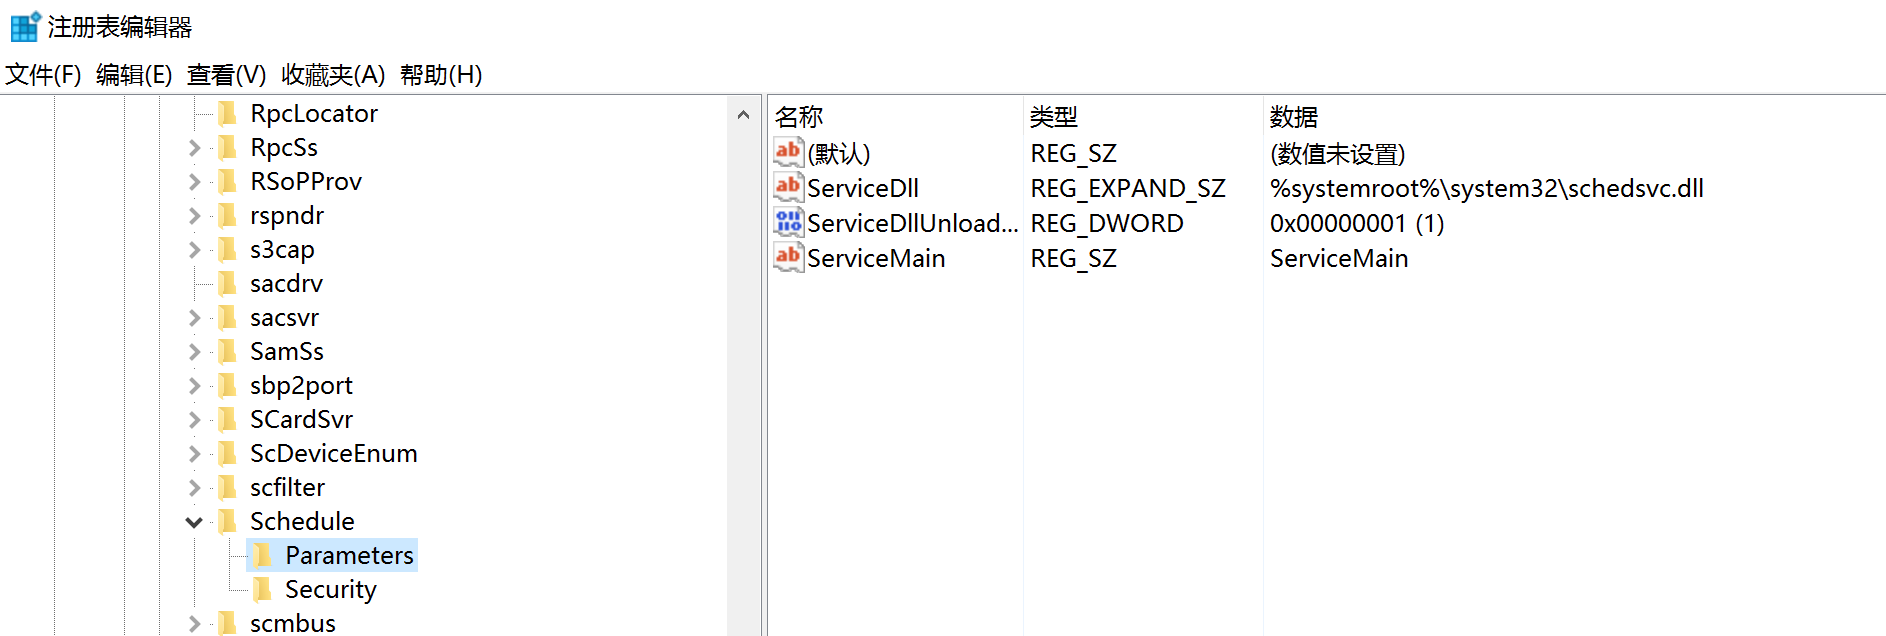This screenshot has height=636, width=1886.
Task: Click the ServiceDllUnload DWORD value icon
Action: coord(788,222)
